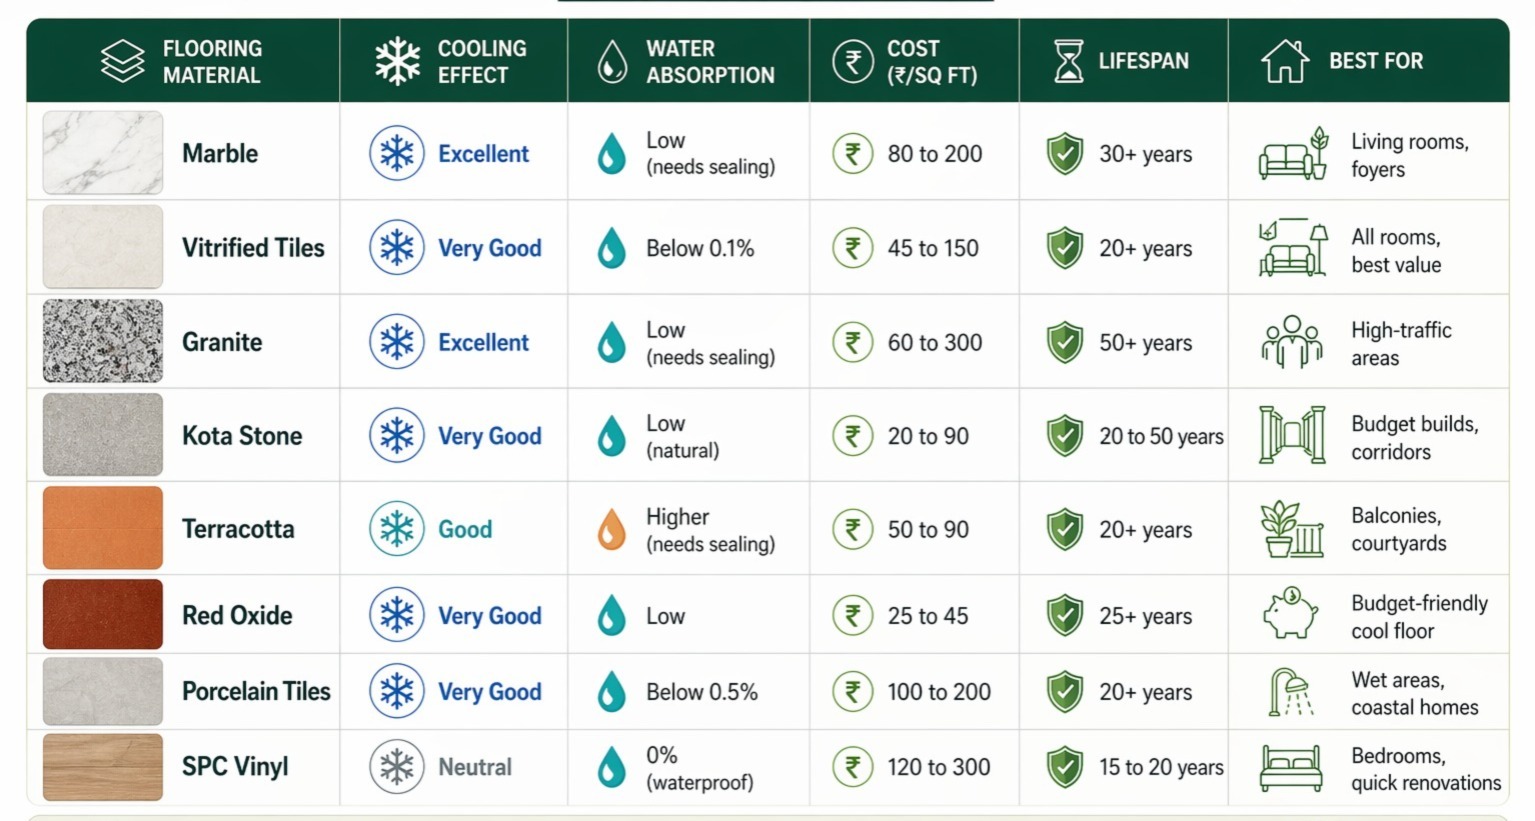Click the Terracotta orange color swatch
This screenshot has height=821, width=1535.
point(103,528)
